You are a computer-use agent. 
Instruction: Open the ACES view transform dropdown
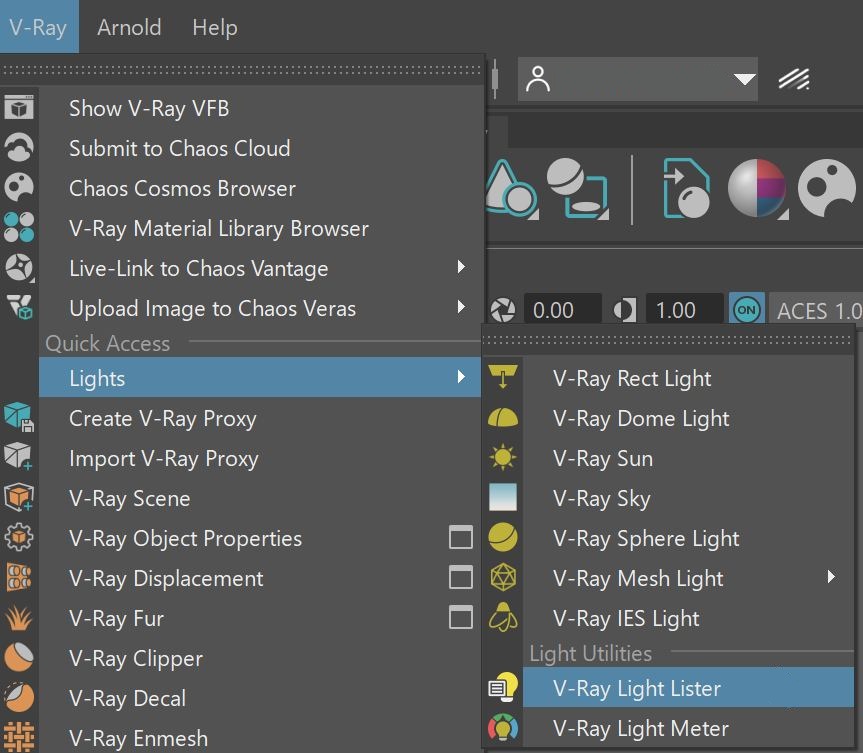point(816,309)
